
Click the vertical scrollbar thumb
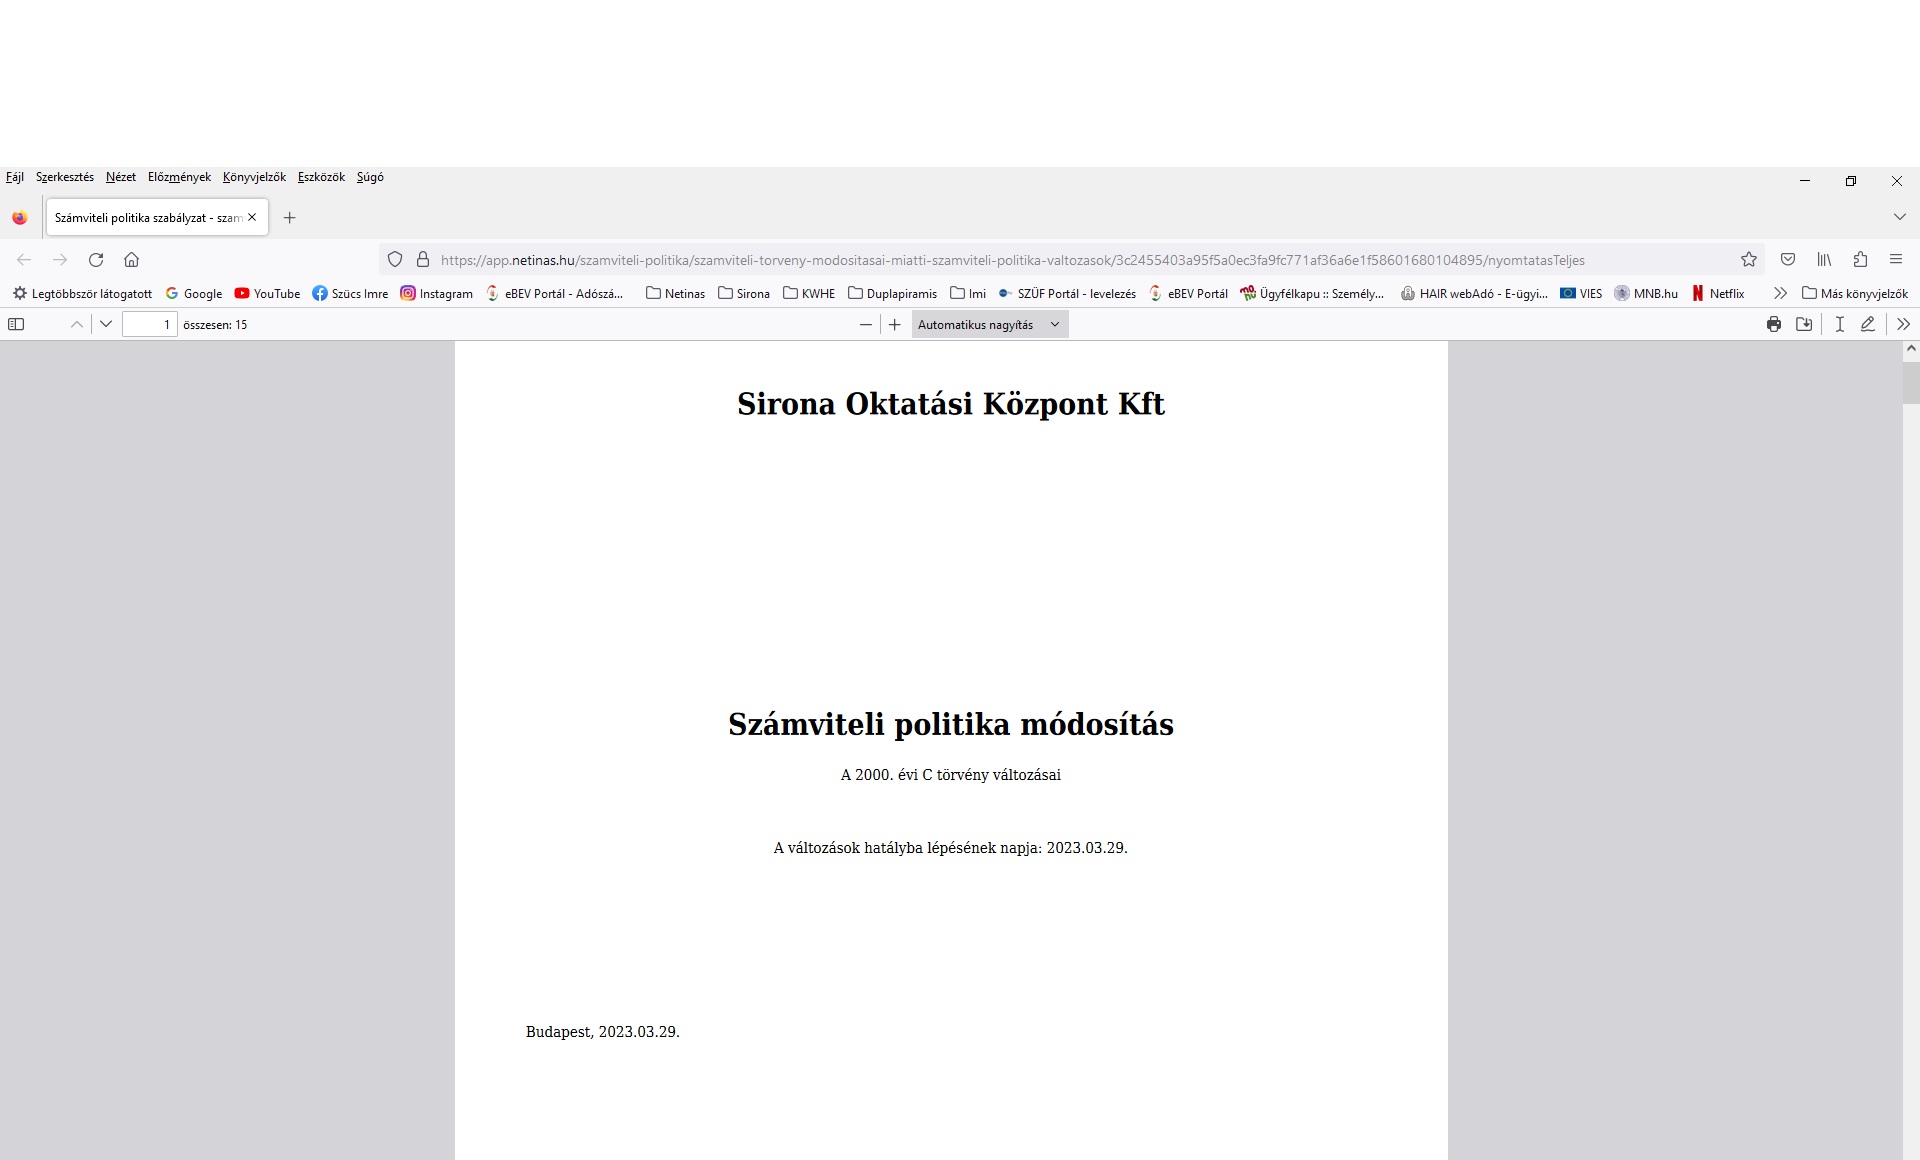coord(1911,383)
